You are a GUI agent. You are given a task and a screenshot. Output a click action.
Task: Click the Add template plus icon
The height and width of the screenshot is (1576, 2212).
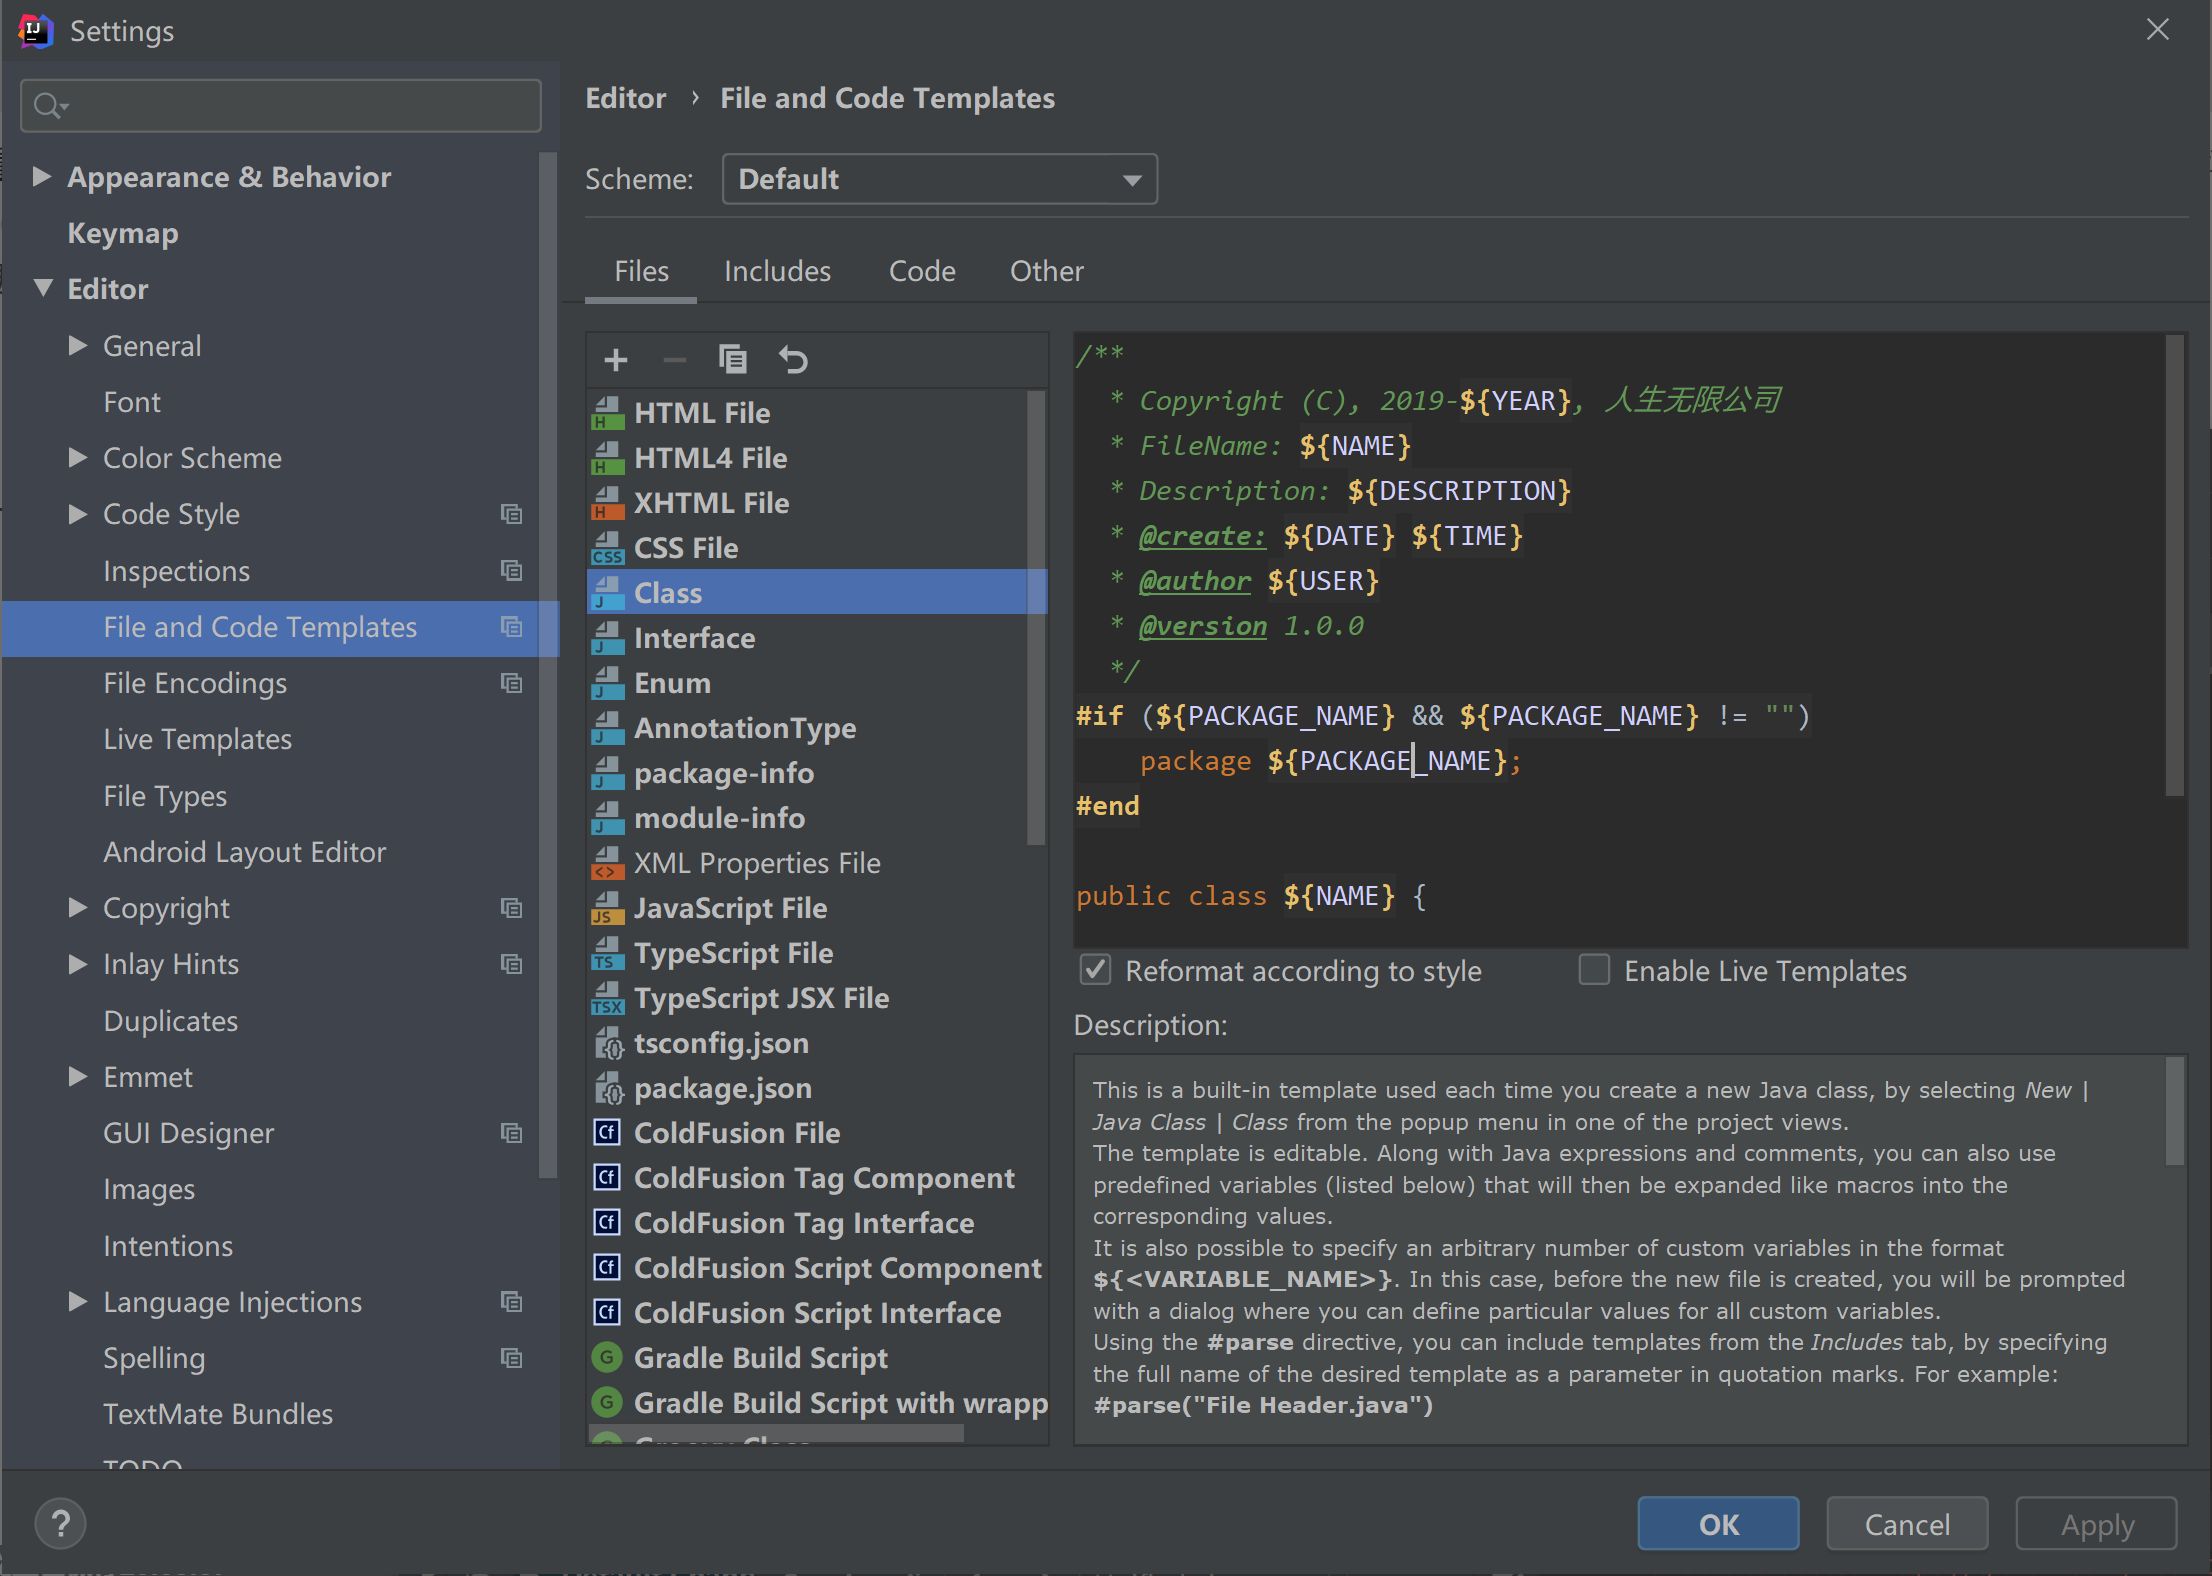(616, 360)
